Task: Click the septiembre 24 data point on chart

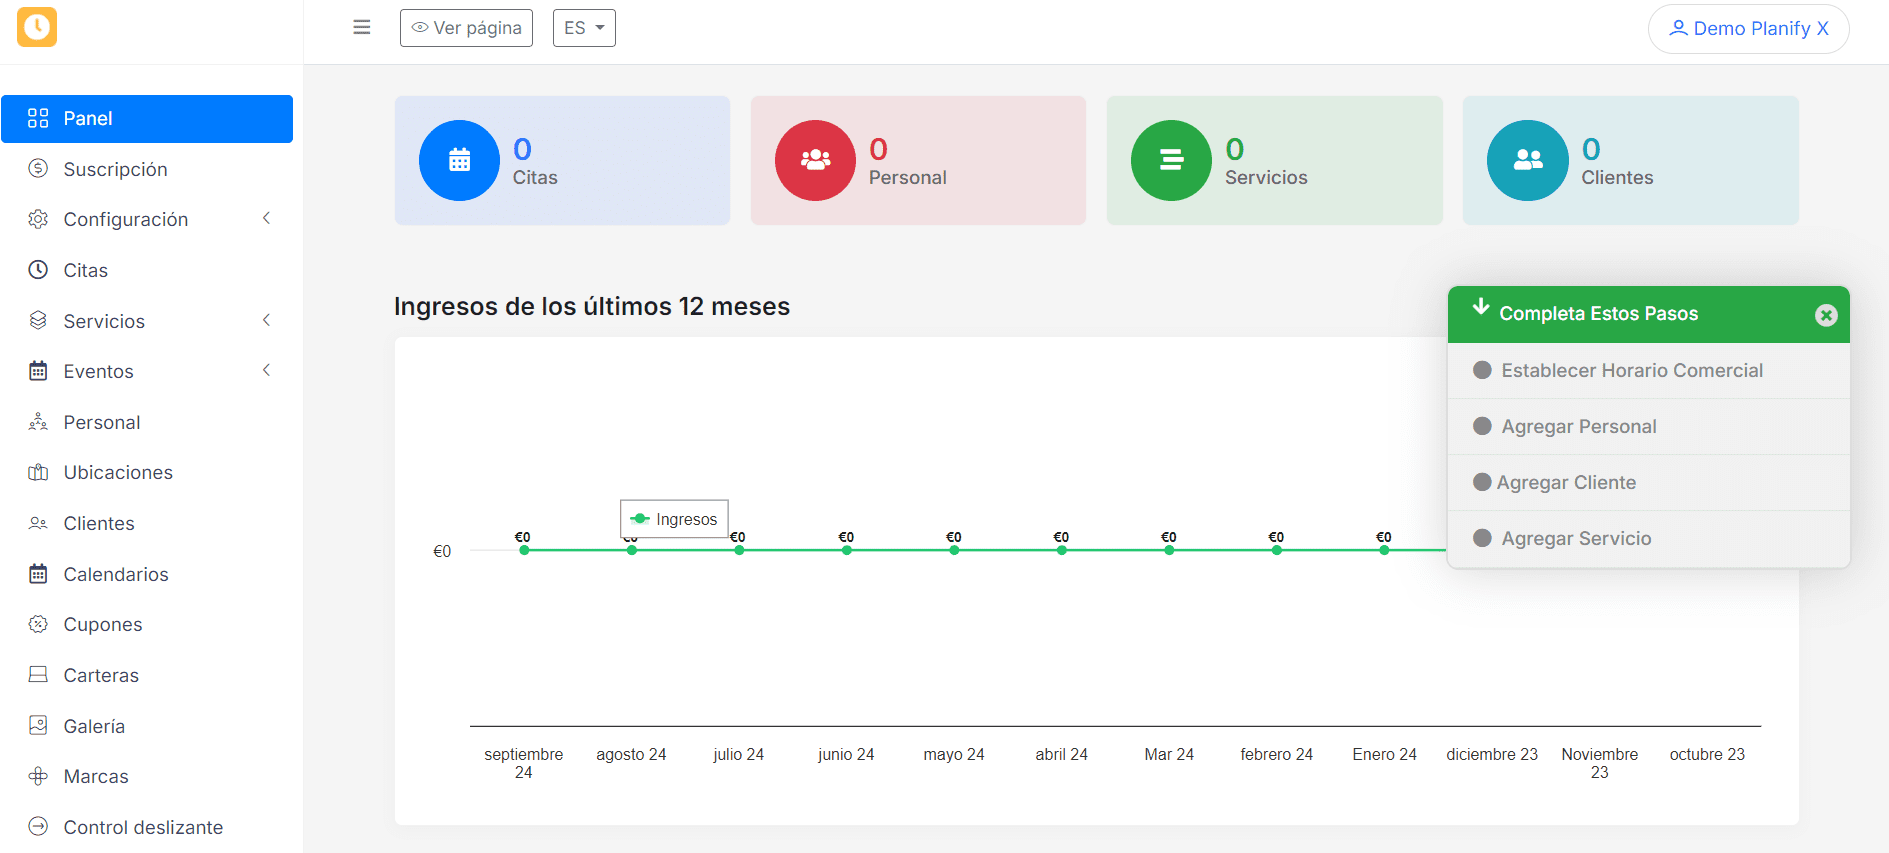Action: click(524, 550)
